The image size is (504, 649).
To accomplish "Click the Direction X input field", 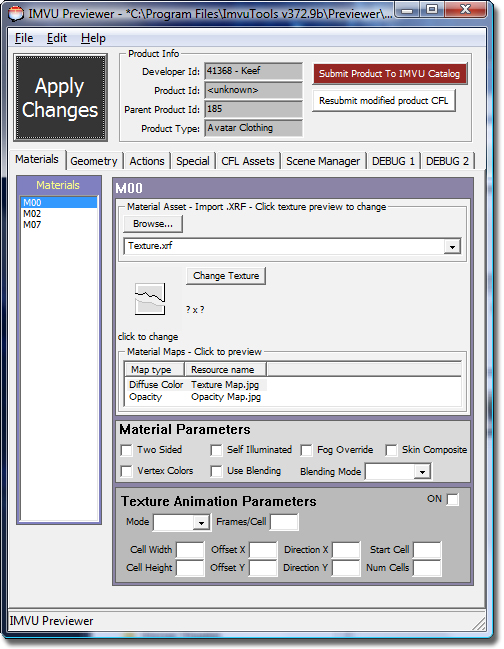I will click(346, 550).
